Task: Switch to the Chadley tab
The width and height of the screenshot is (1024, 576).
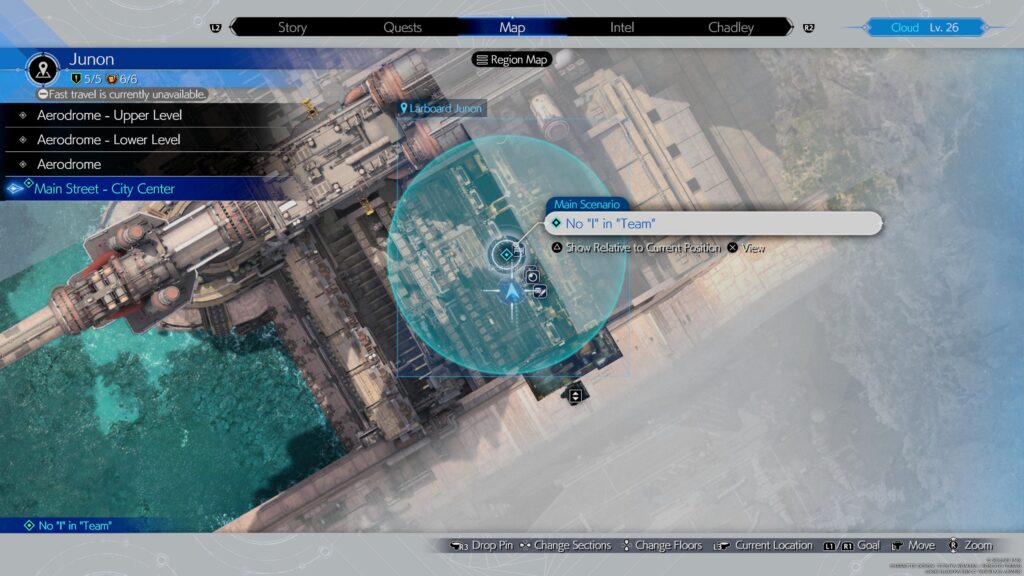Action: [x=731, y=28]
